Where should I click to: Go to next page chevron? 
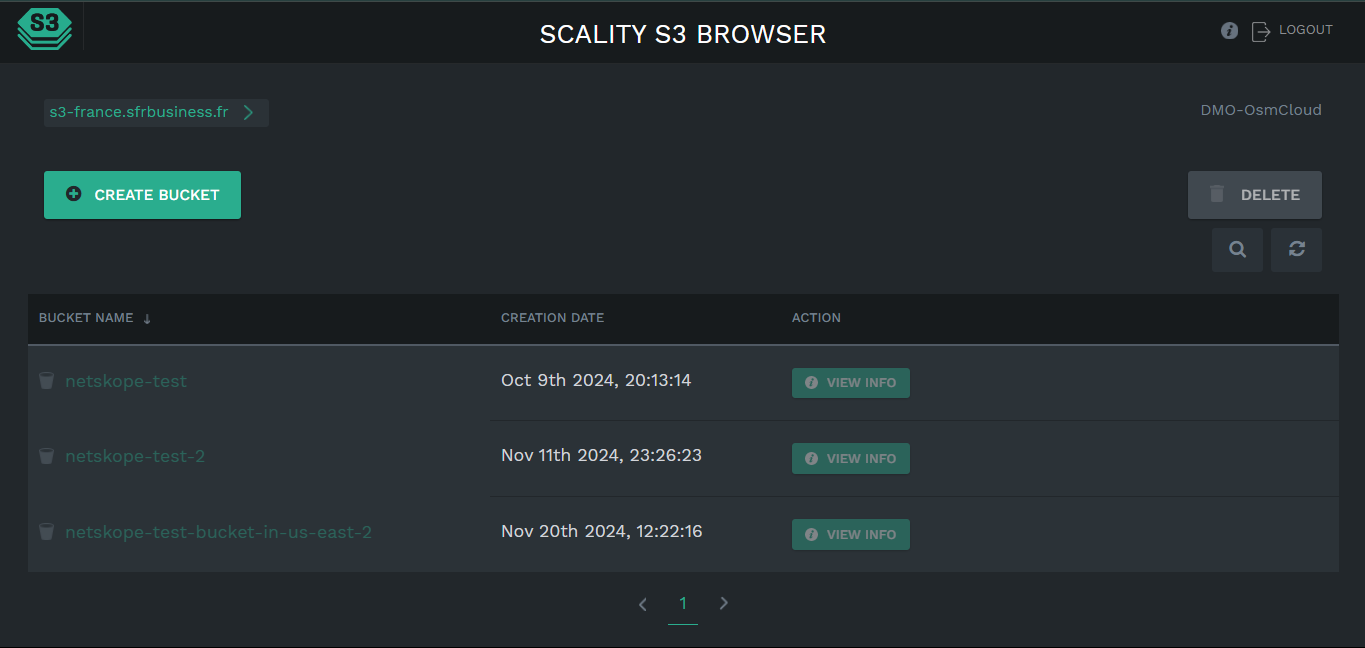724,603
